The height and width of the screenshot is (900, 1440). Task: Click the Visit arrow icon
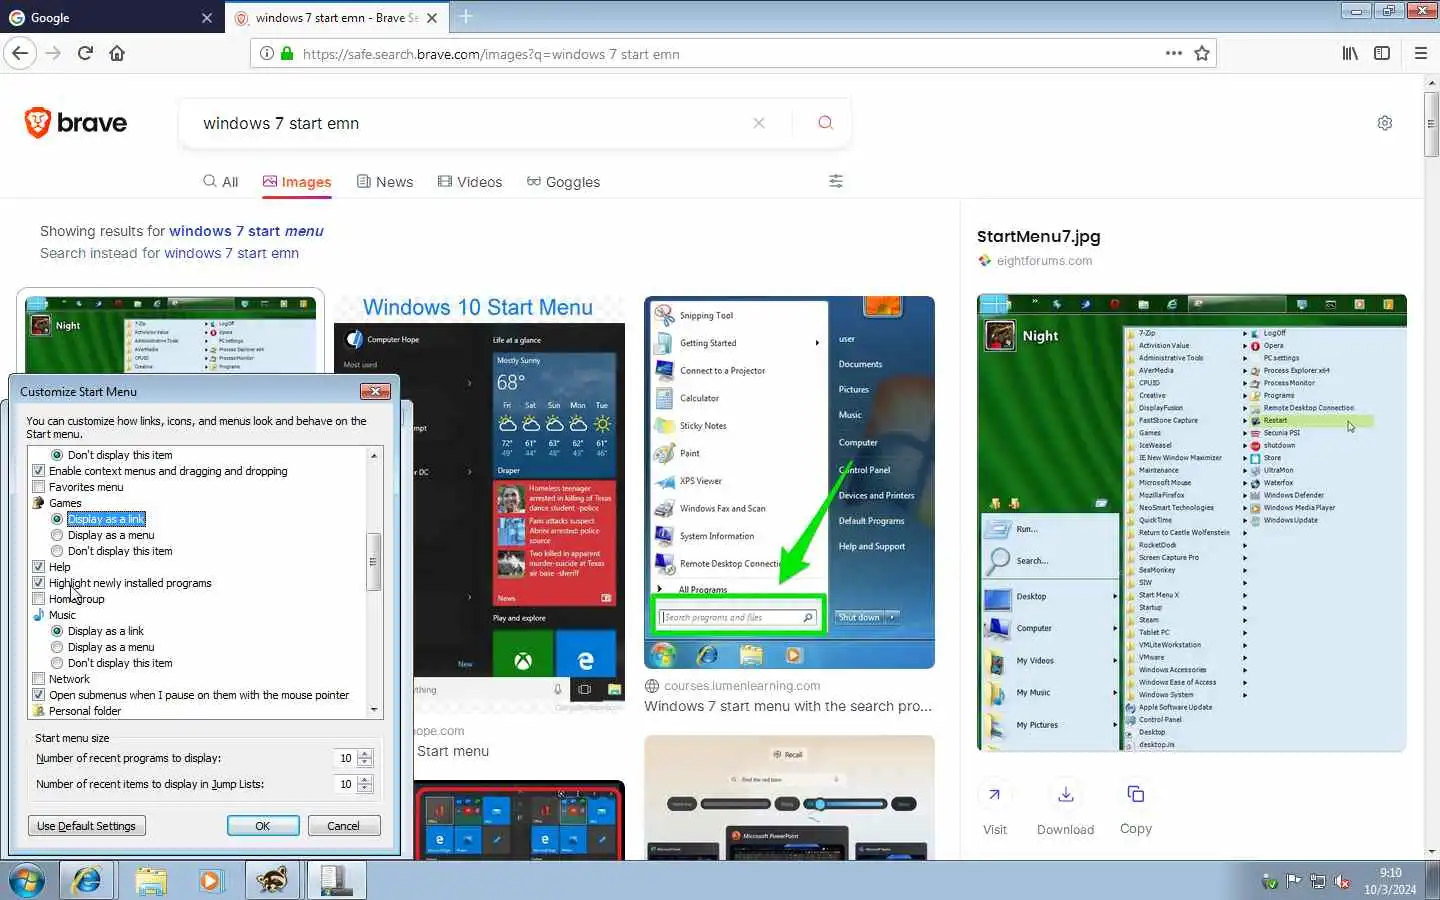click(x=994, y=794)
